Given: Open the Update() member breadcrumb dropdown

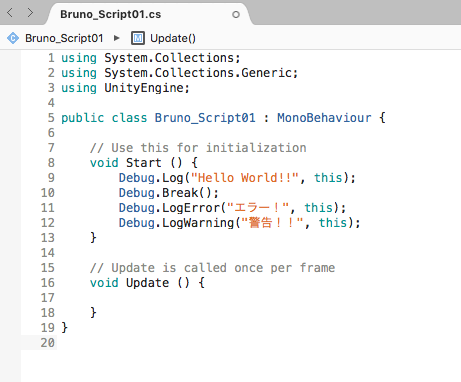Looking at the screenshot, I should pos(173,38).
